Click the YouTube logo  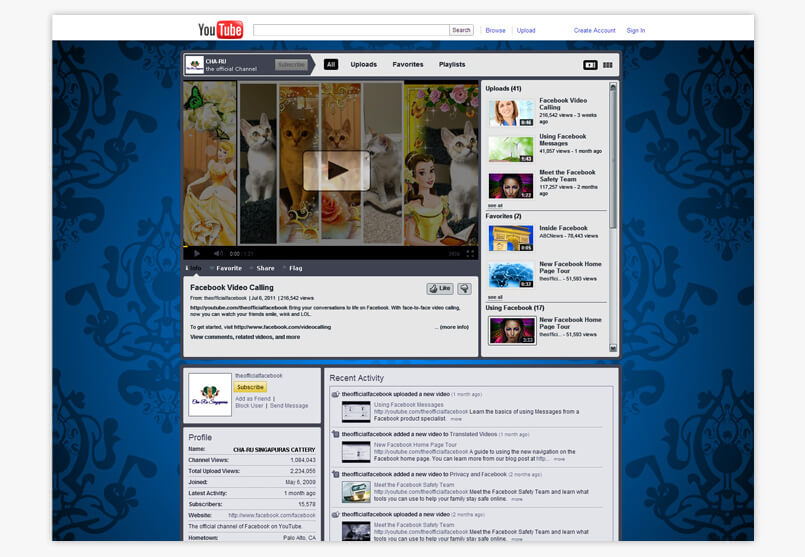pos(220,30)
